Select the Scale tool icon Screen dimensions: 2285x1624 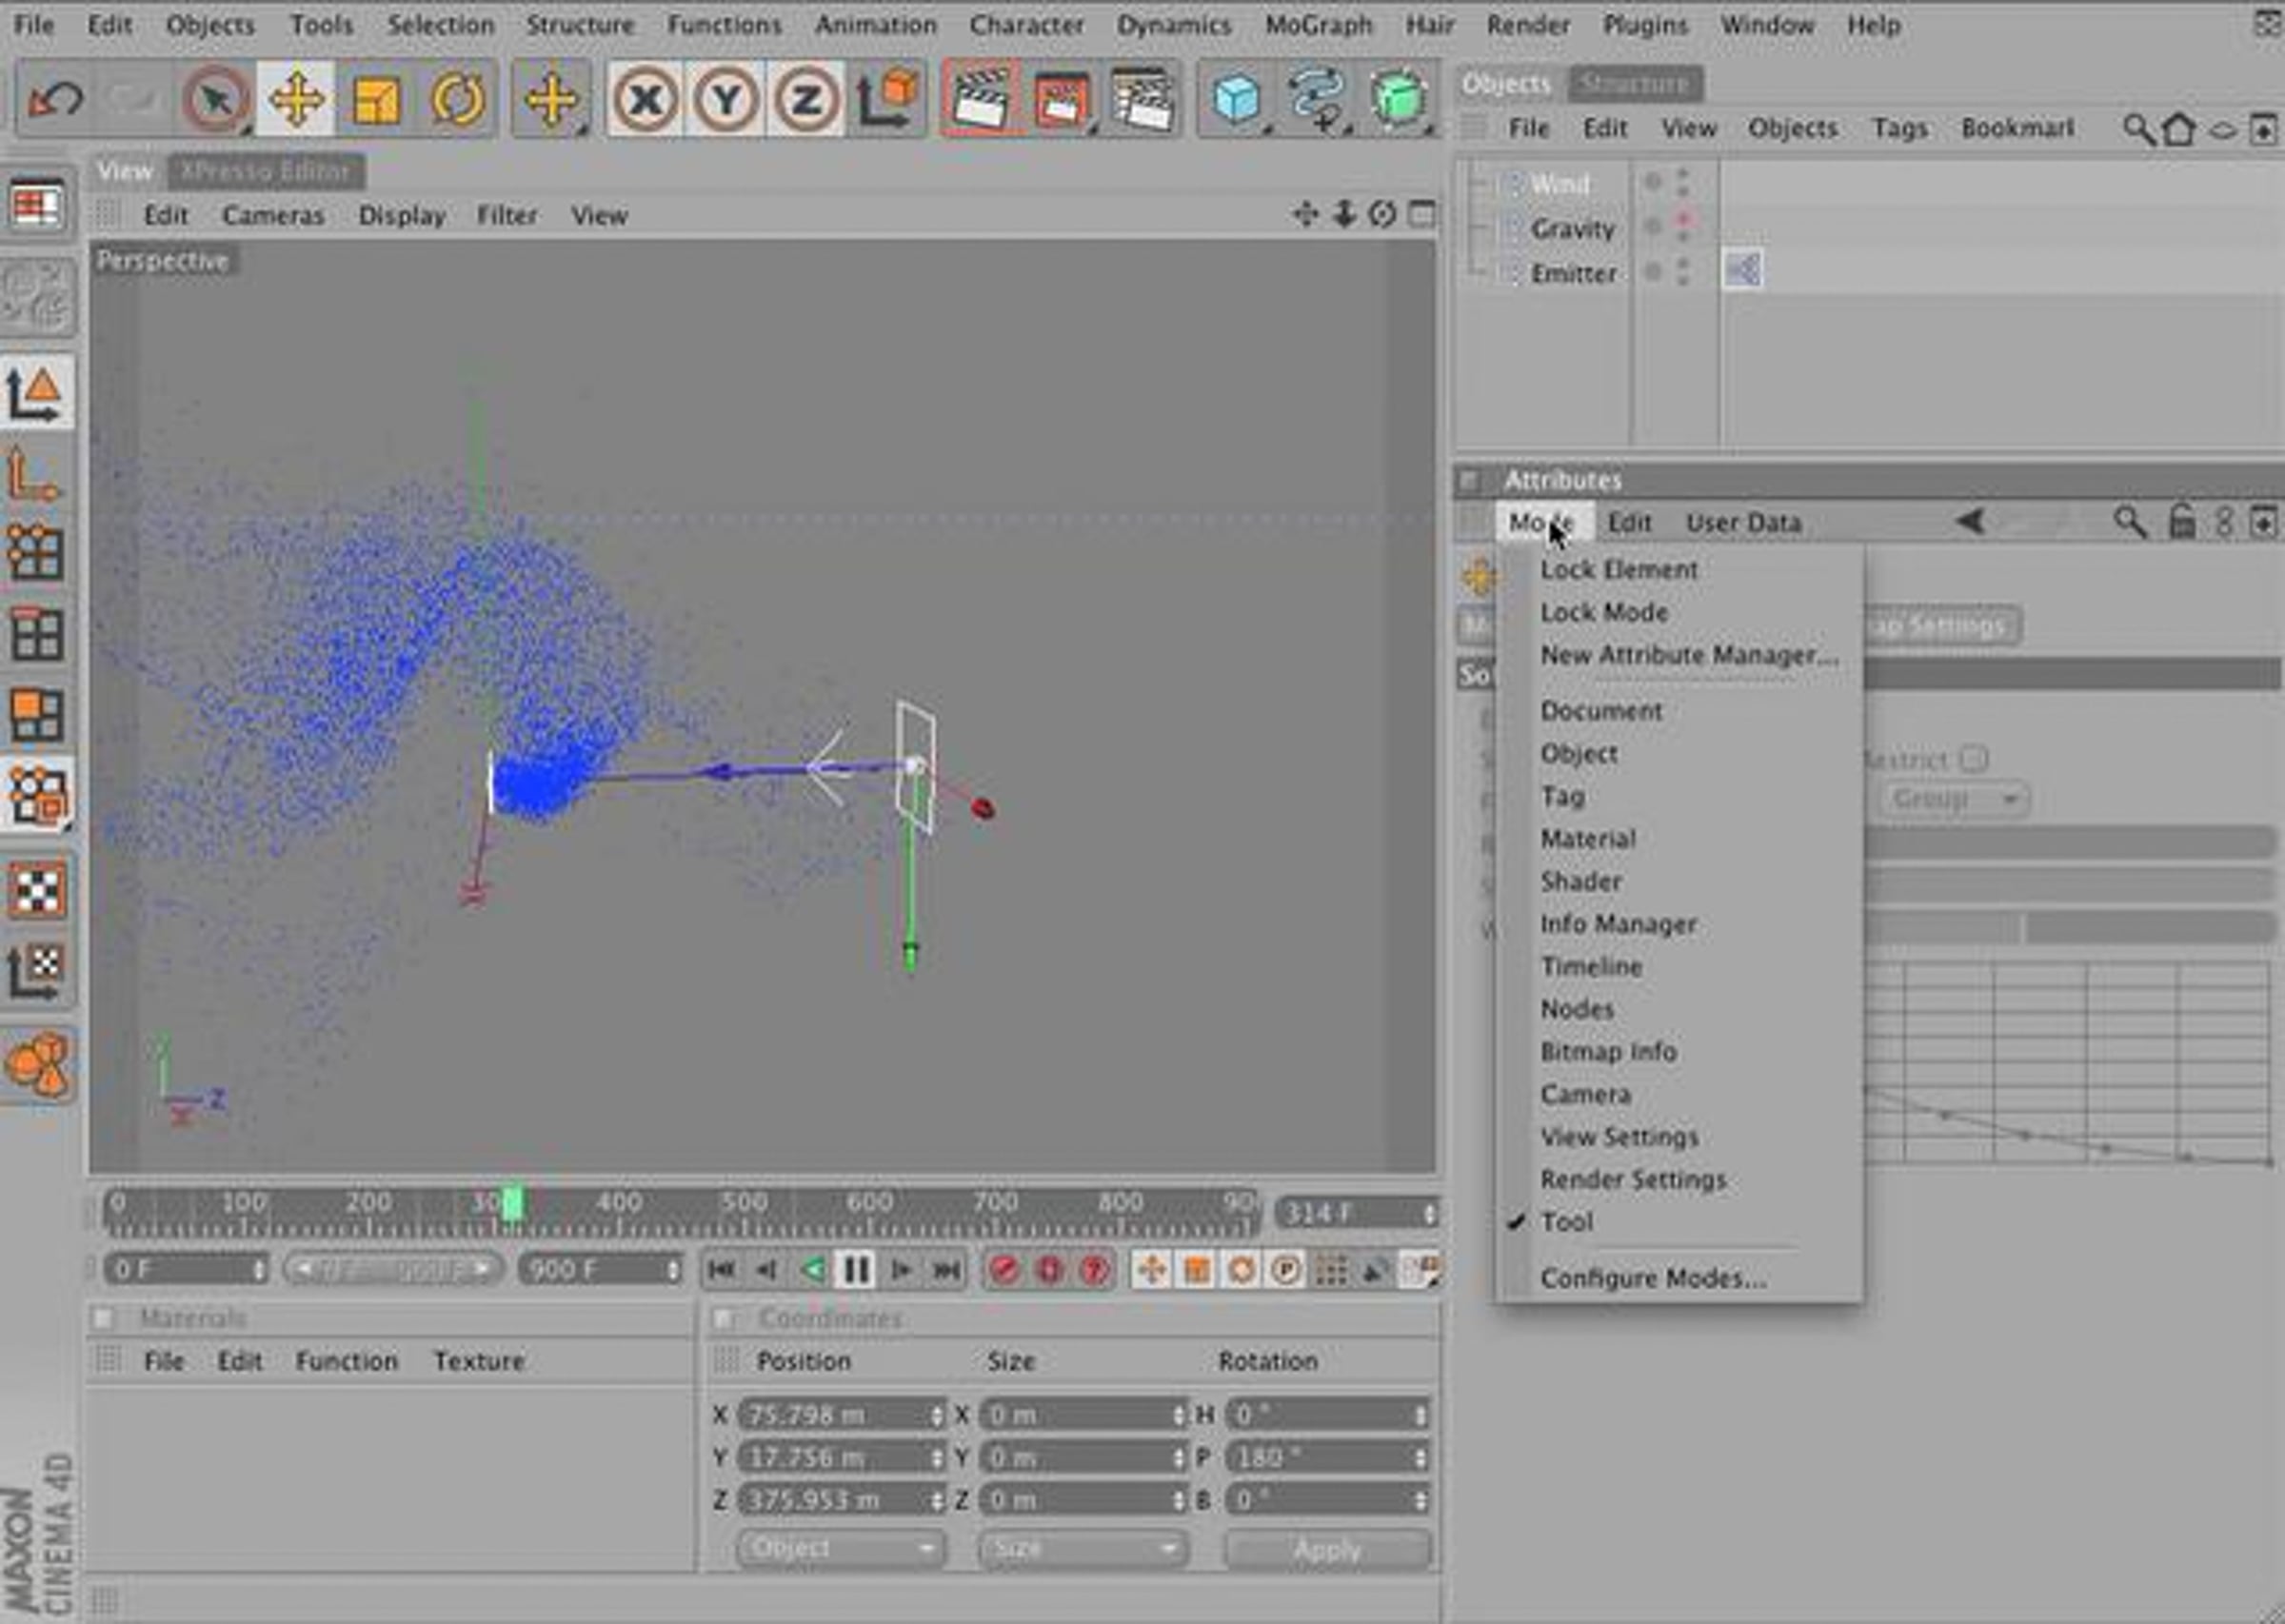click(x=376, y=99)
